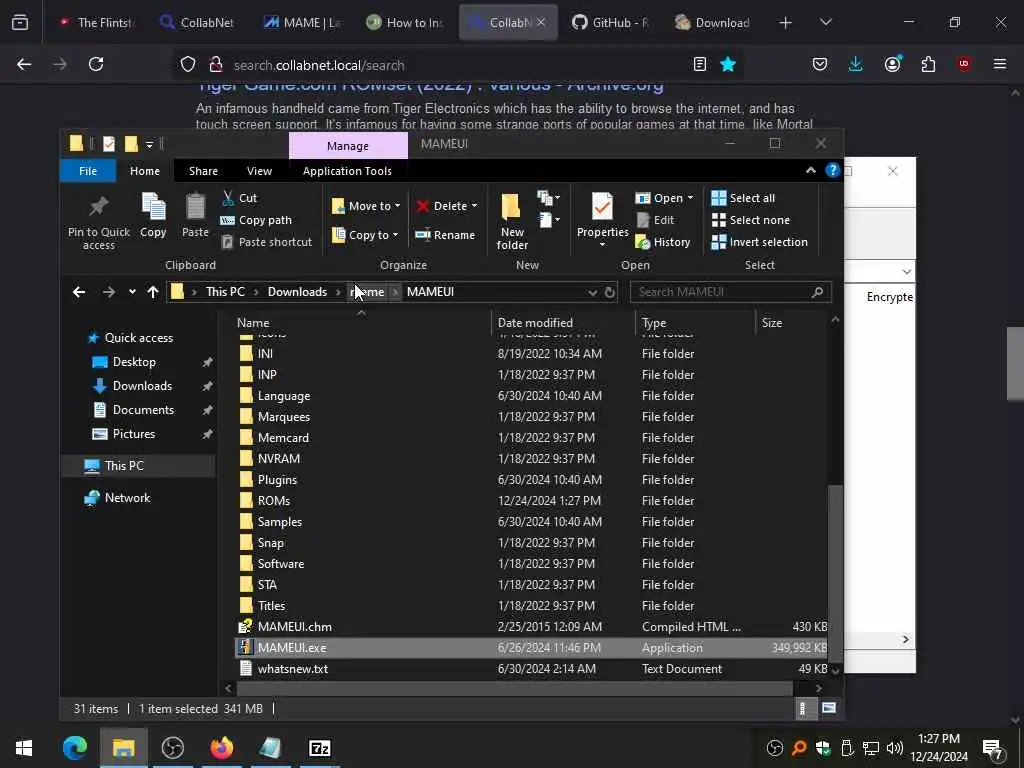Select the Plugins folder
This screenshot has width=1024, height=768.
[x=530, y=480]
